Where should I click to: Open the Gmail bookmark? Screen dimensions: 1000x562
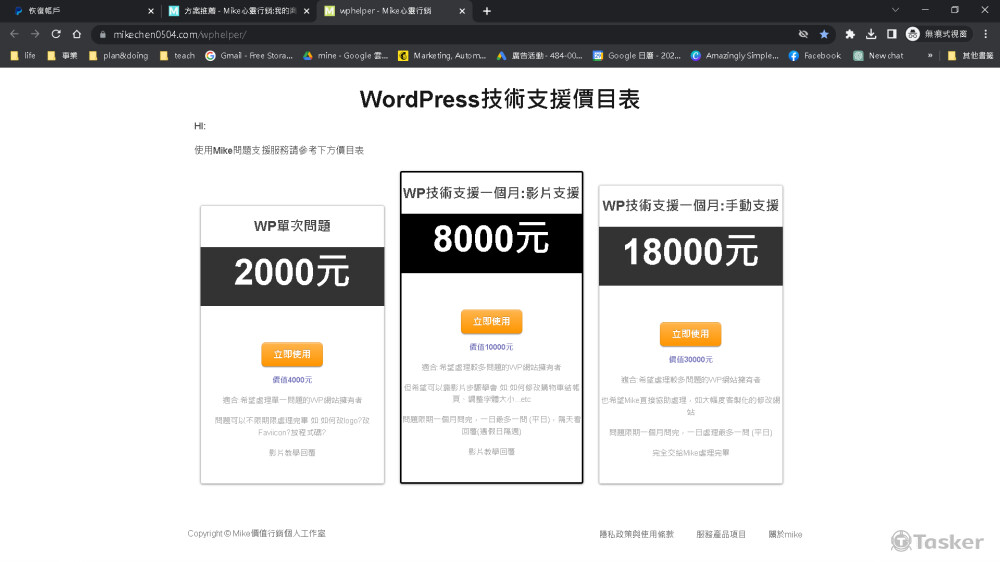tap(249, 55)
